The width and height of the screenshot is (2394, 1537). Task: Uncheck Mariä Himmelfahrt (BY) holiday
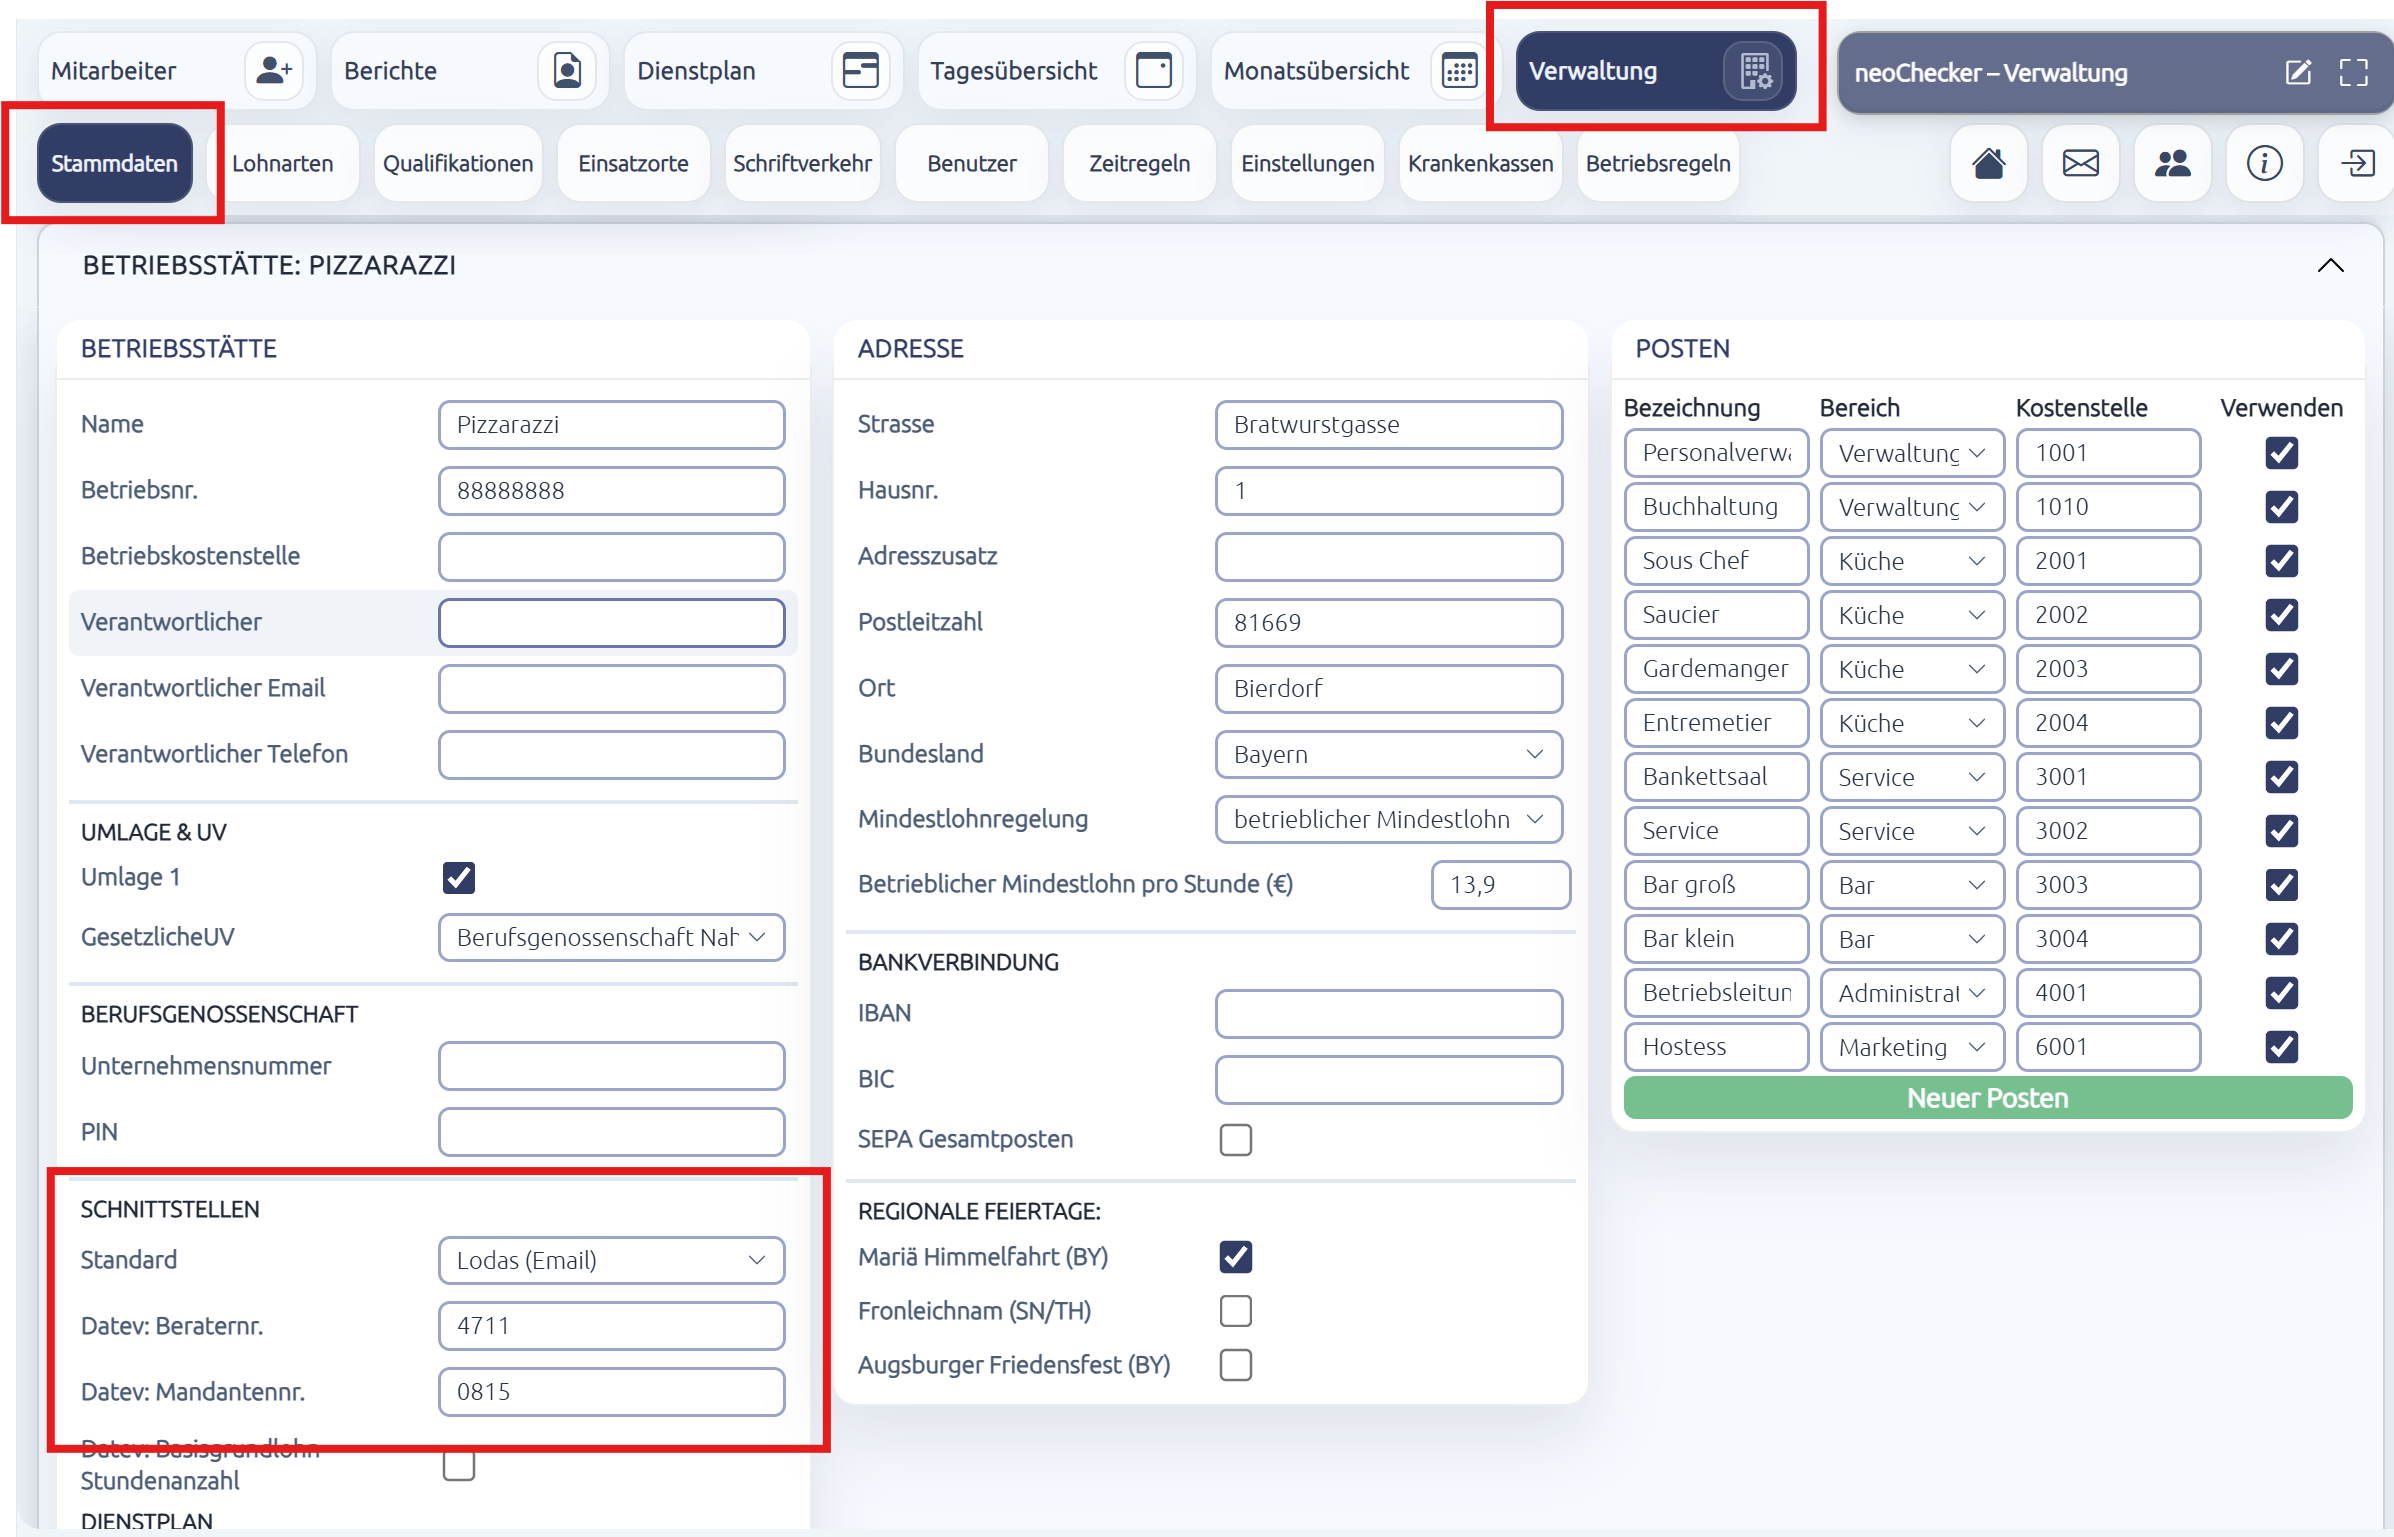pos(1235,1256)
